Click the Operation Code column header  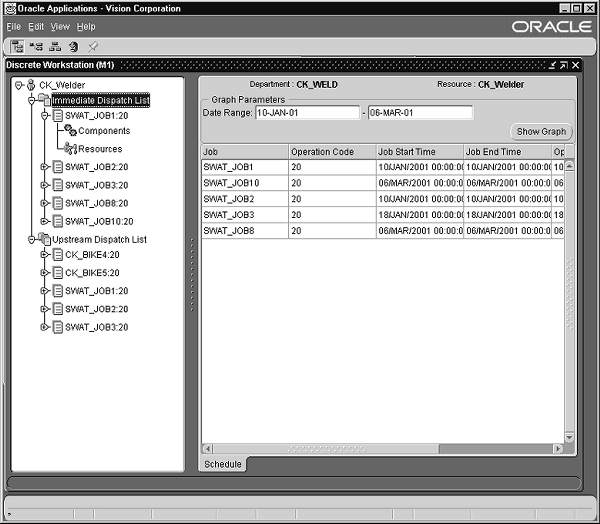tap(332, 152)
